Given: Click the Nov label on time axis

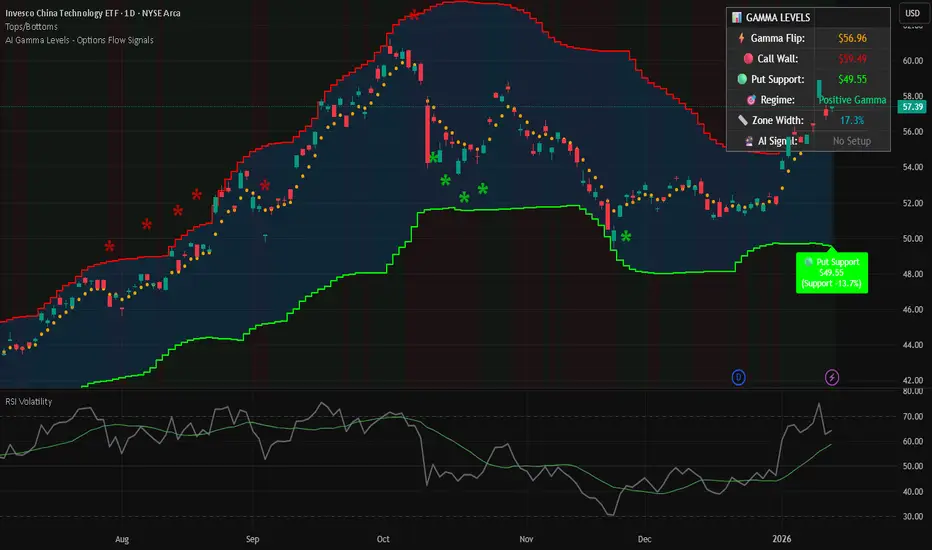Looking at the screenshot, I should (526, 539).
